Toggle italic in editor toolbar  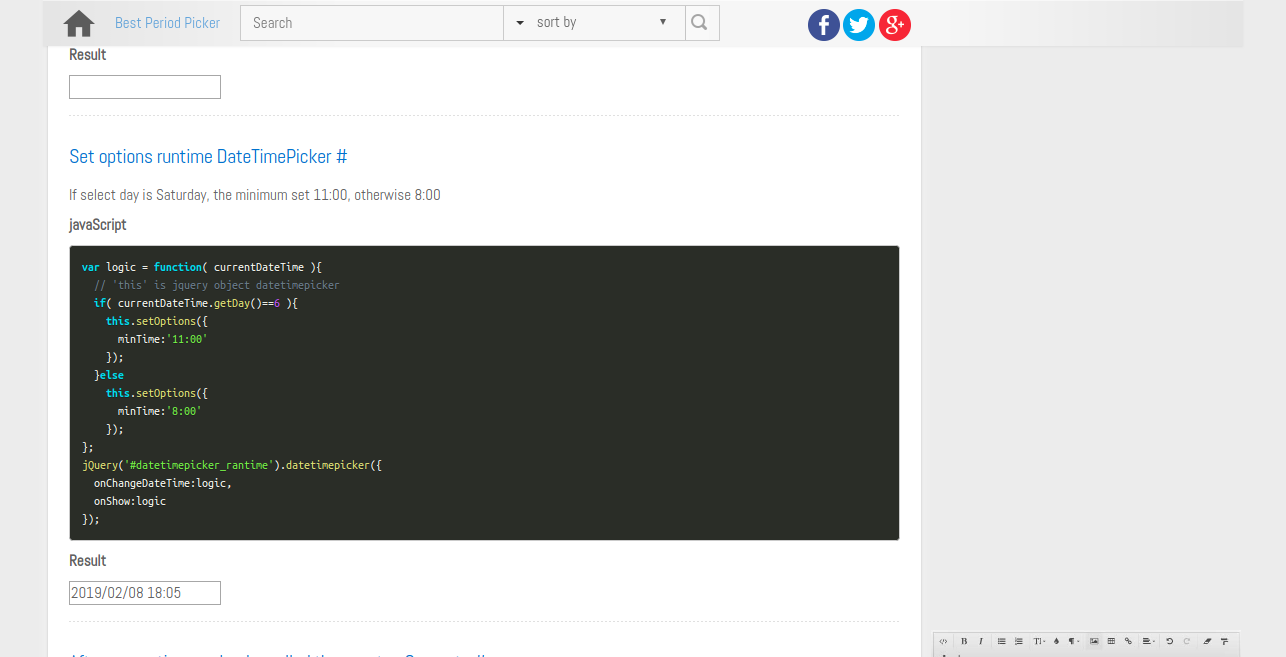click(x=981, y=641)
